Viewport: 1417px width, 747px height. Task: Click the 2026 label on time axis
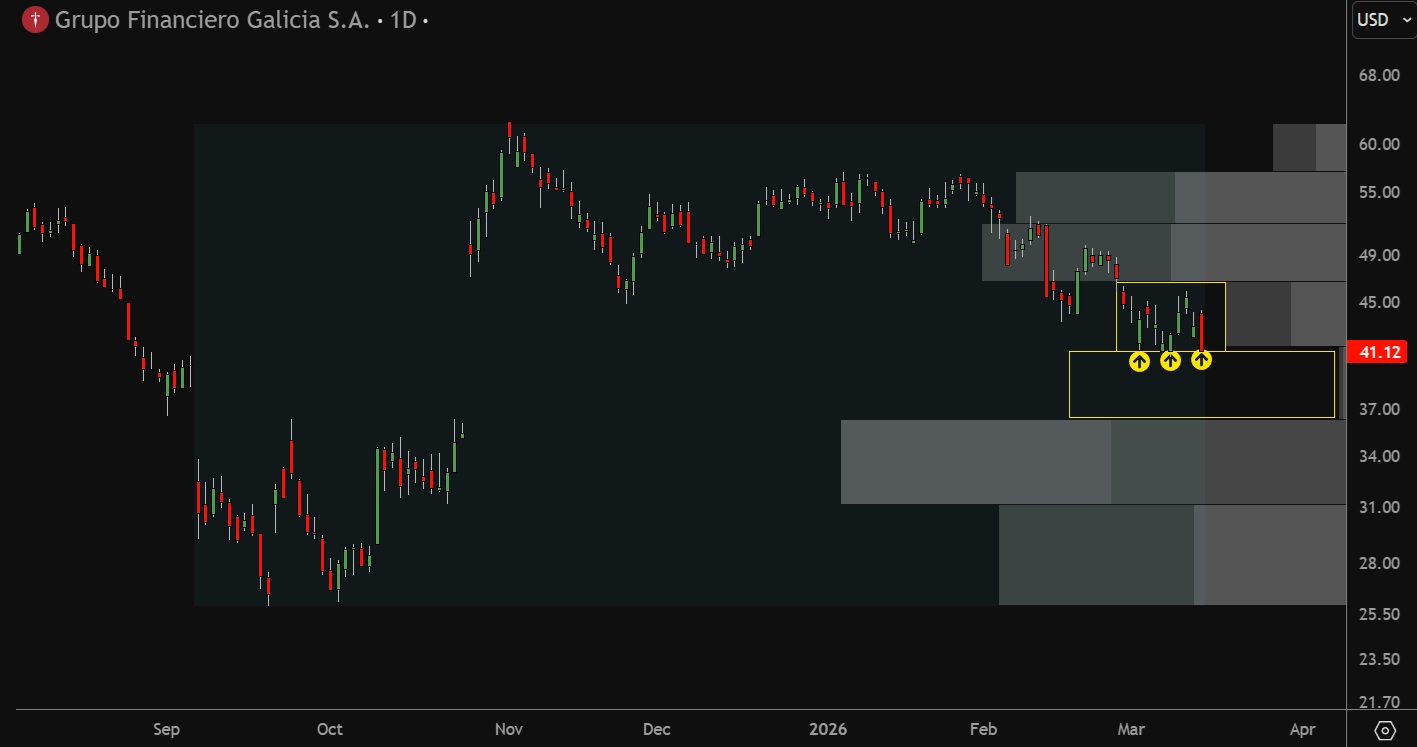[x=827, y=729]
